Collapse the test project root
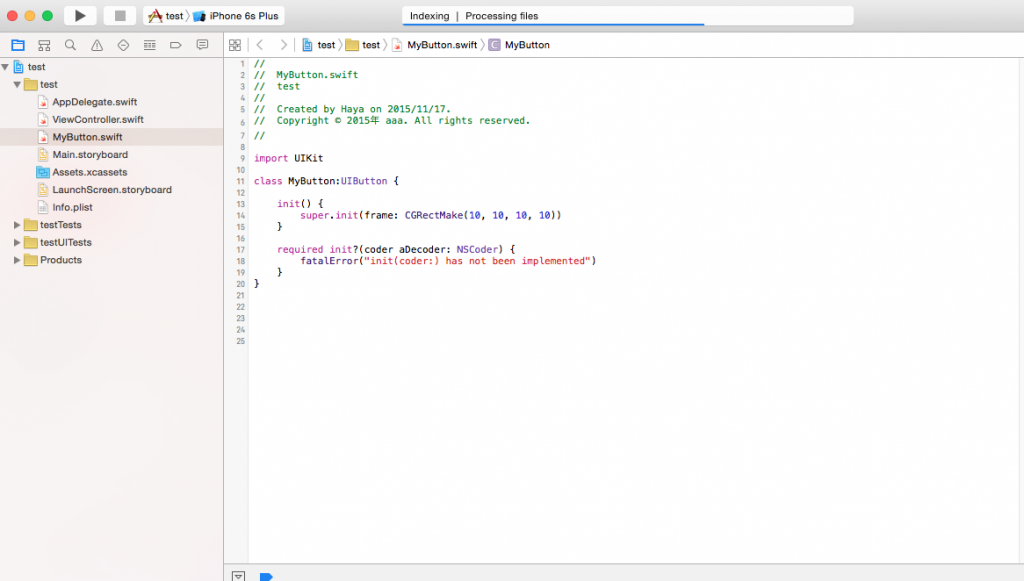The image size is (1024, 581). (6, 67)
